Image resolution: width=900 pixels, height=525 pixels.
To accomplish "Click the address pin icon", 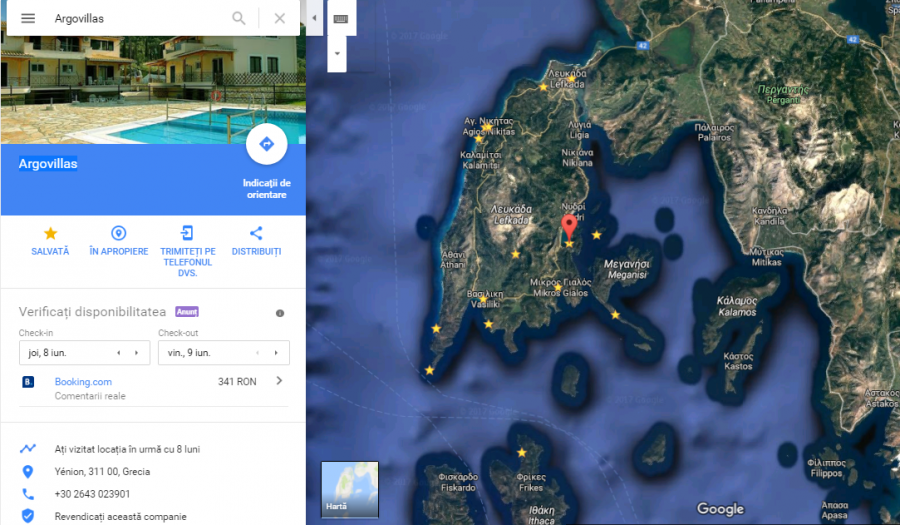I will tap(28, 472).
